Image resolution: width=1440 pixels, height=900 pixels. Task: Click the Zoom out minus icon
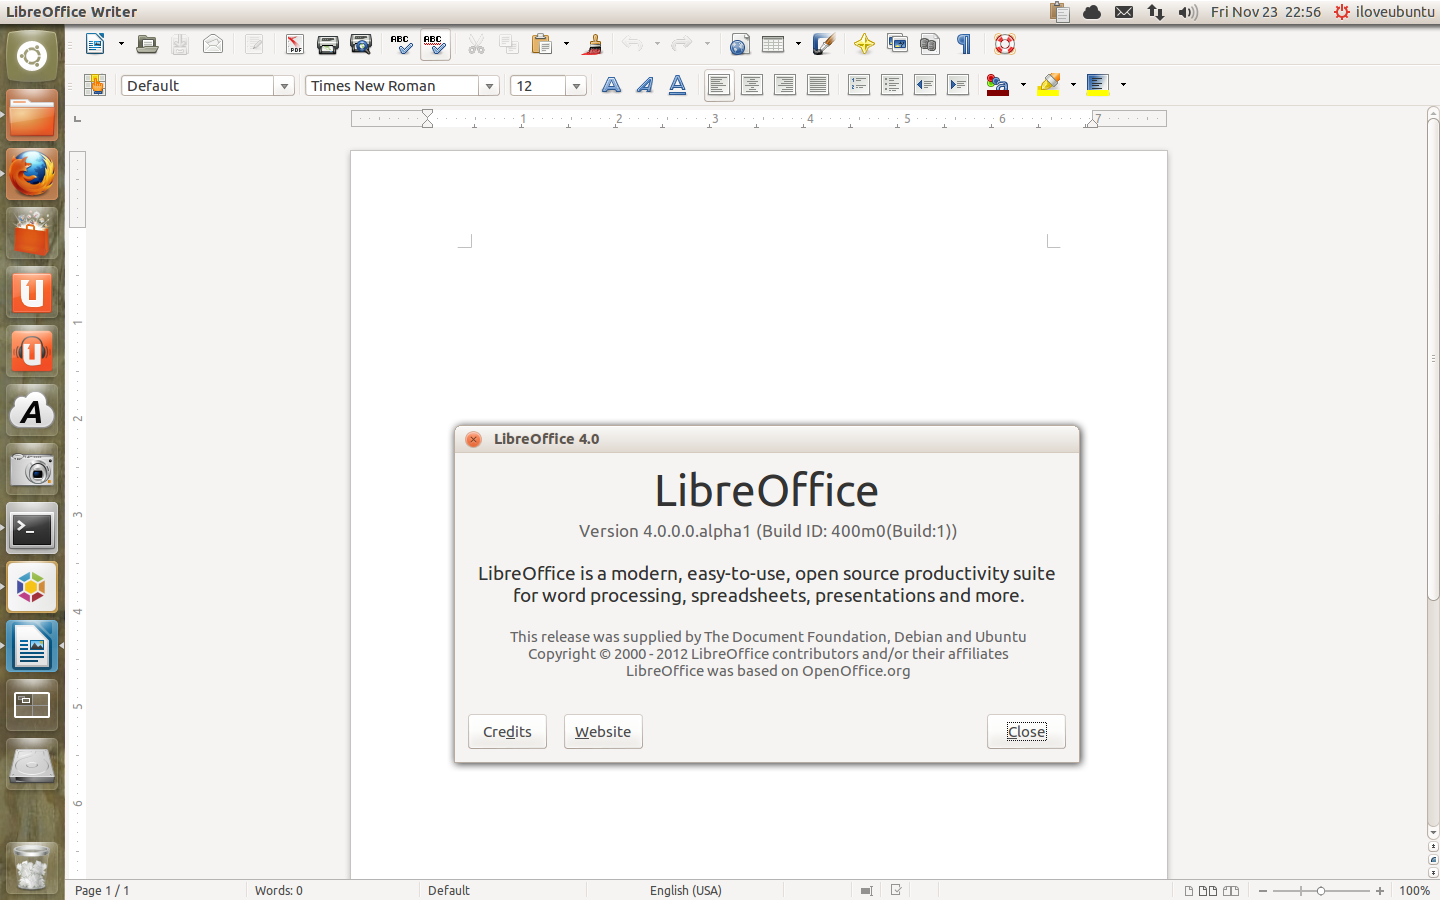coord(1263,890)
